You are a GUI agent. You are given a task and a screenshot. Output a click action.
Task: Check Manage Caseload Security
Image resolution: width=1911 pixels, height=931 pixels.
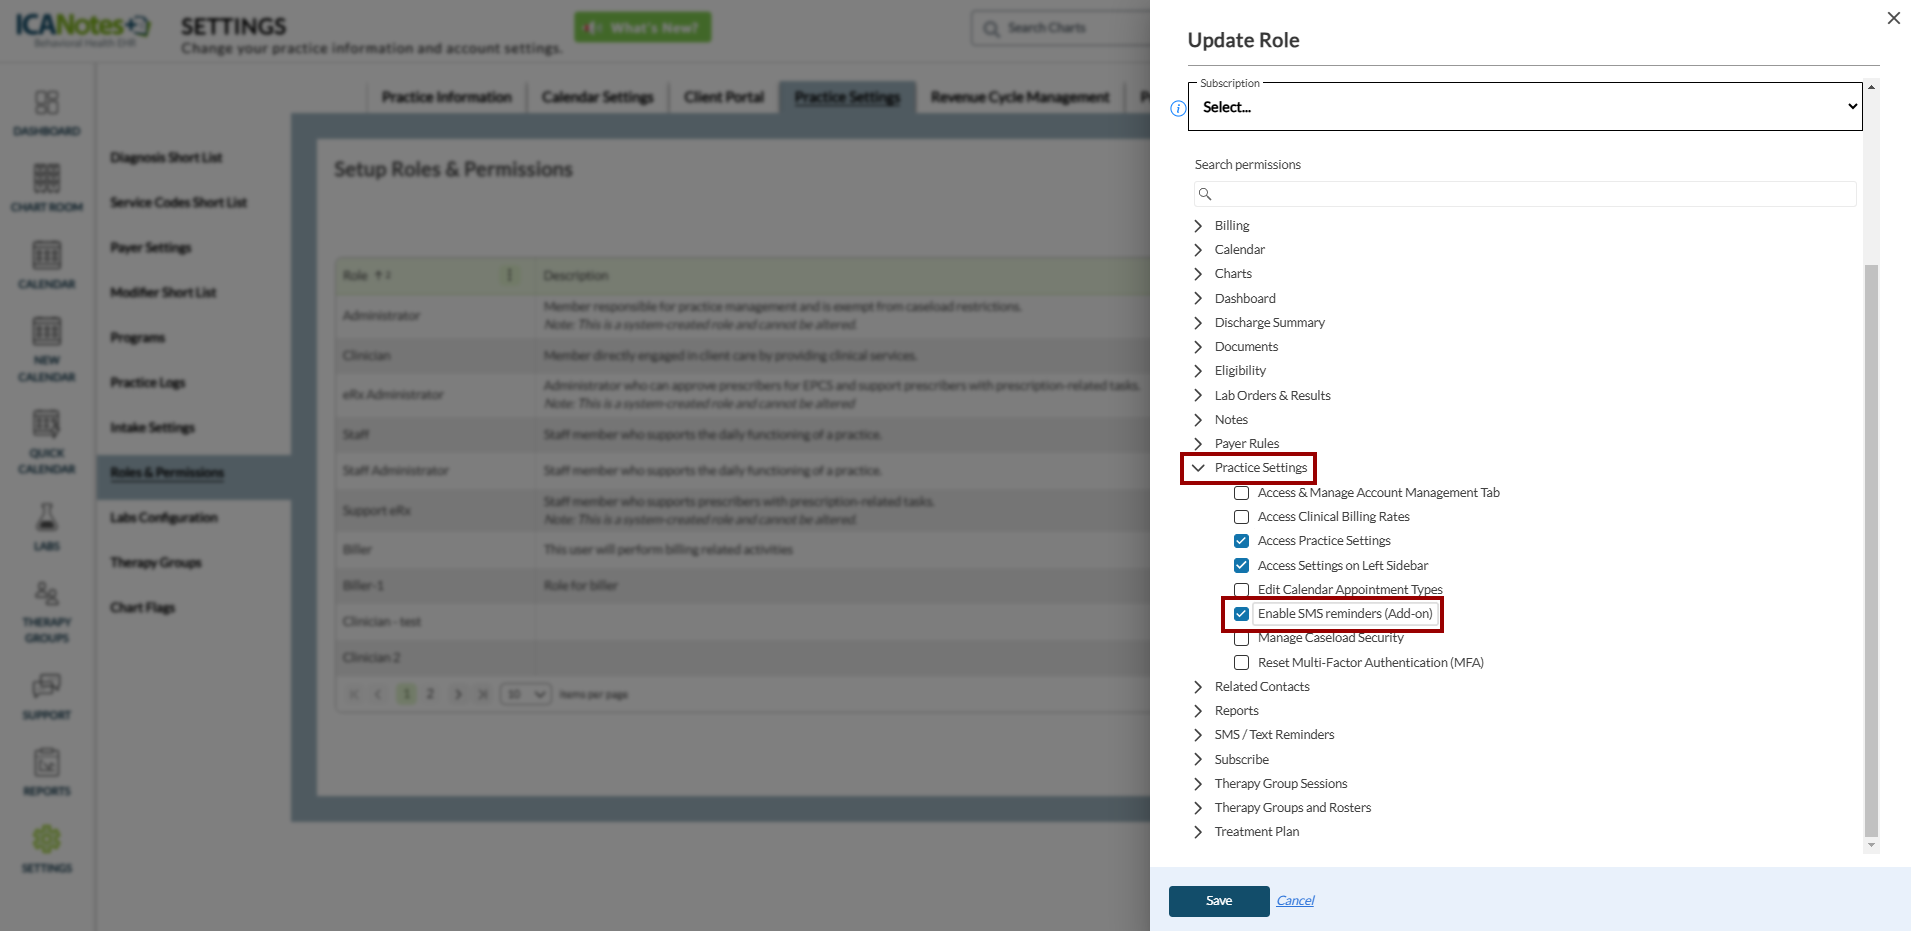[x=1241, y=638]
